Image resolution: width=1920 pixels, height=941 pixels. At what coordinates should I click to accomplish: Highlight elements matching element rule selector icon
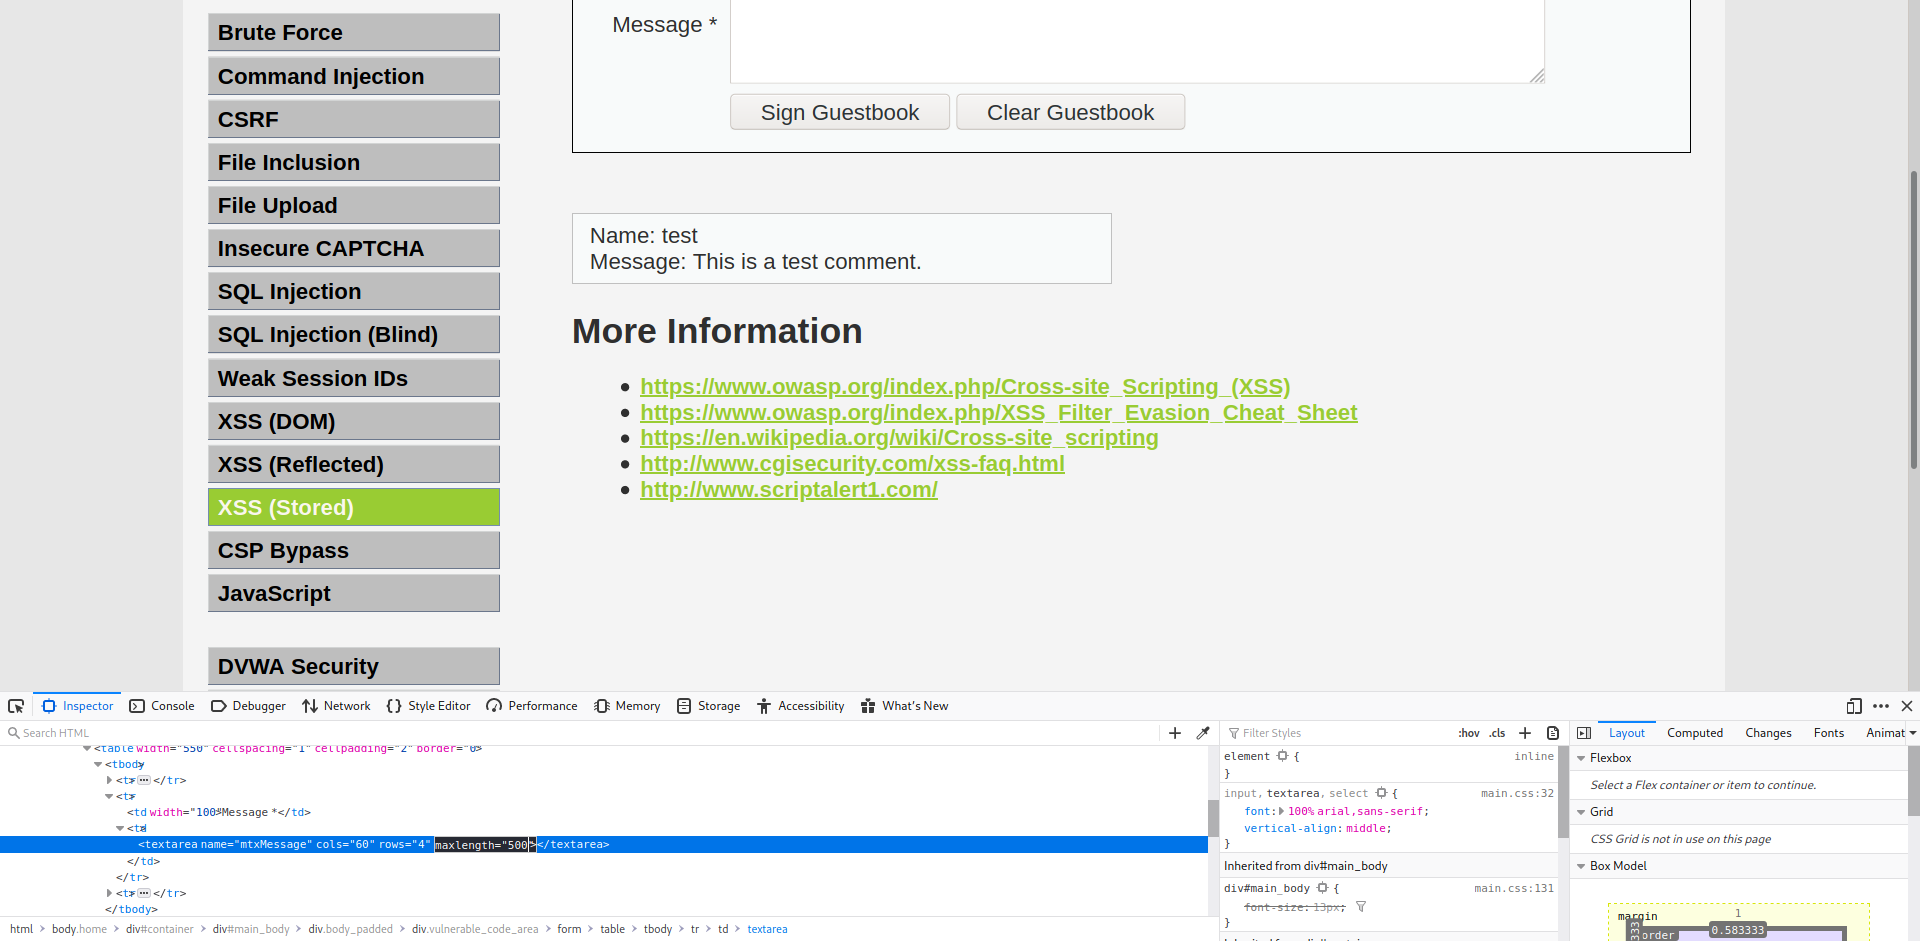(x=1282, y=756)
